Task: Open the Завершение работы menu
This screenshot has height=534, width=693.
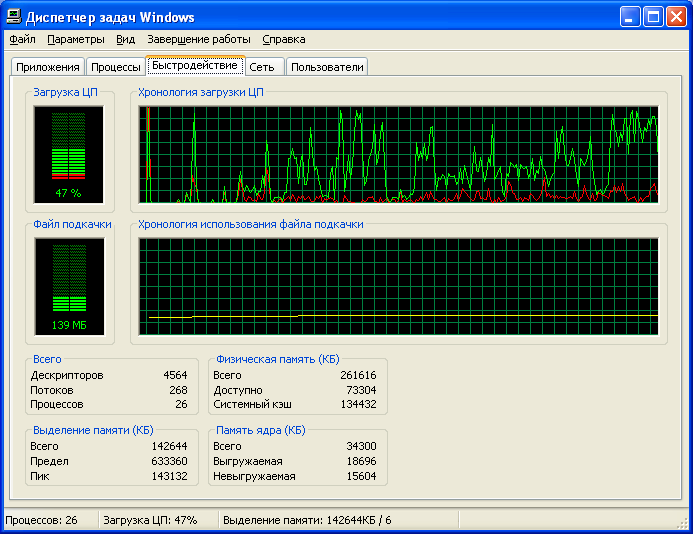Action: click(x=199, y=39)
